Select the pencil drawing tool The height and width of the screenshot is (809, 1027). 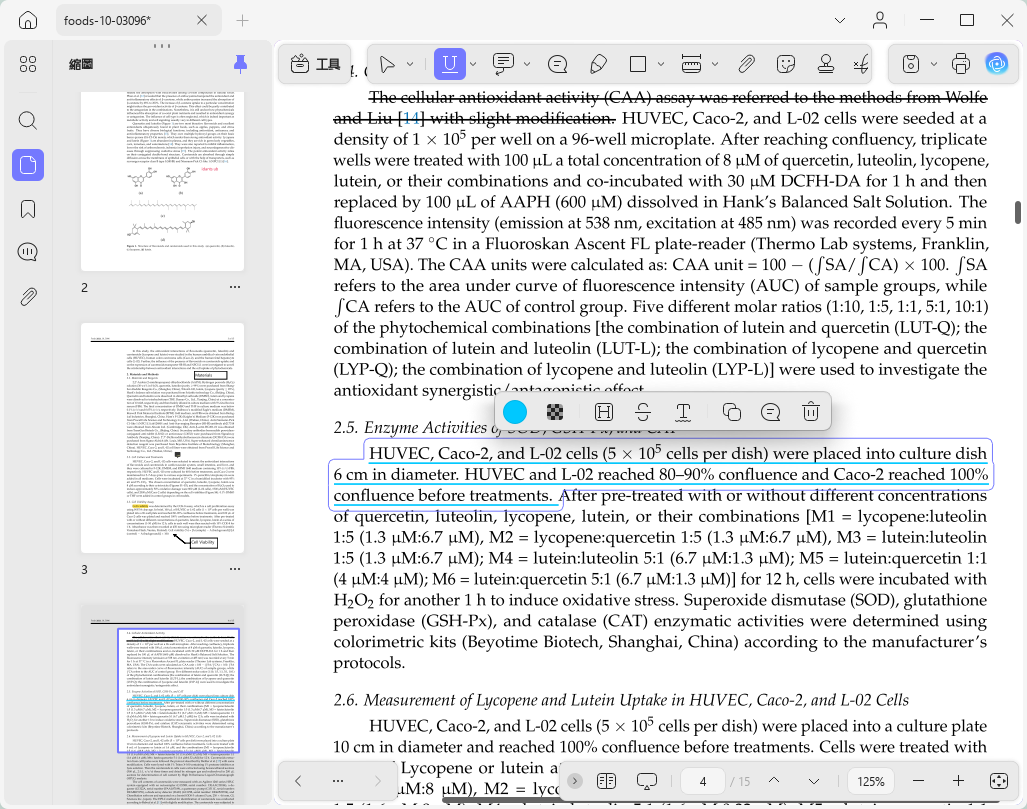click(598, 64)
